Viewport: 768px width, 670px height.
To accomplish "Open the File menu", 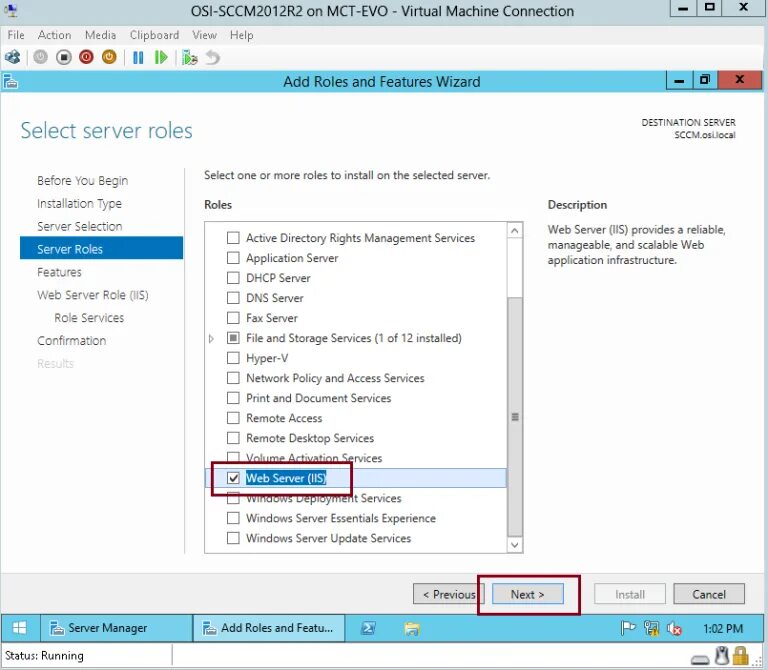I will coord(16,35).
